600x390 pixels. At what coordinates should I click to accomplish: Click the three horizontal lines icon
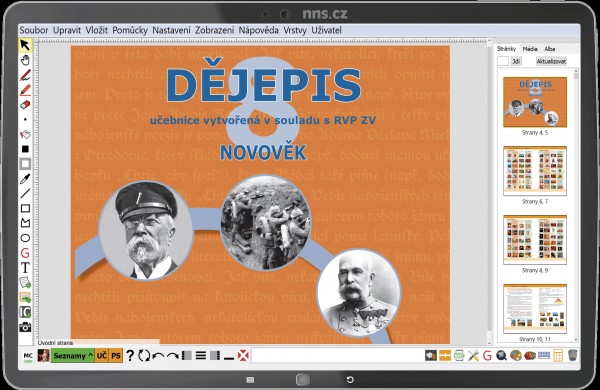[201, 356]
